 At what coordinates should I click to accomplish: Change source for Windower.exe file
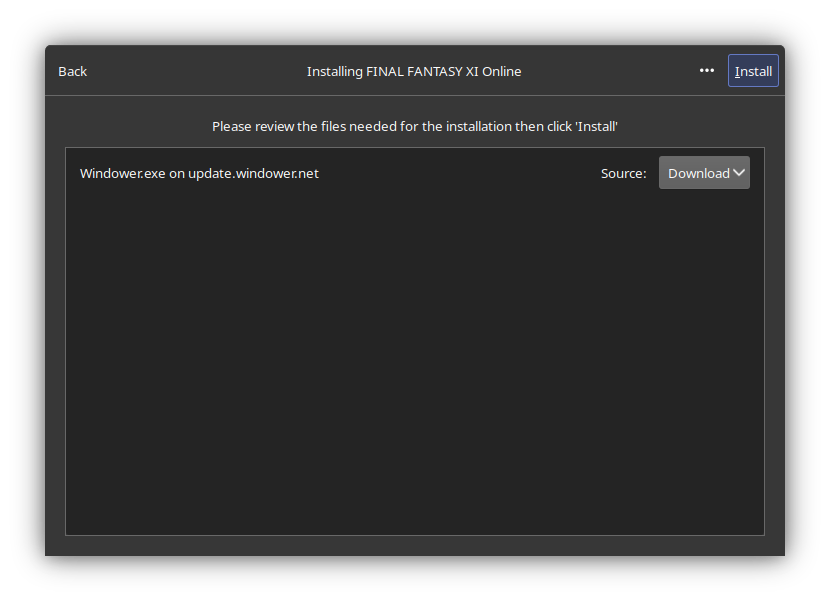(x=704, y=173)
